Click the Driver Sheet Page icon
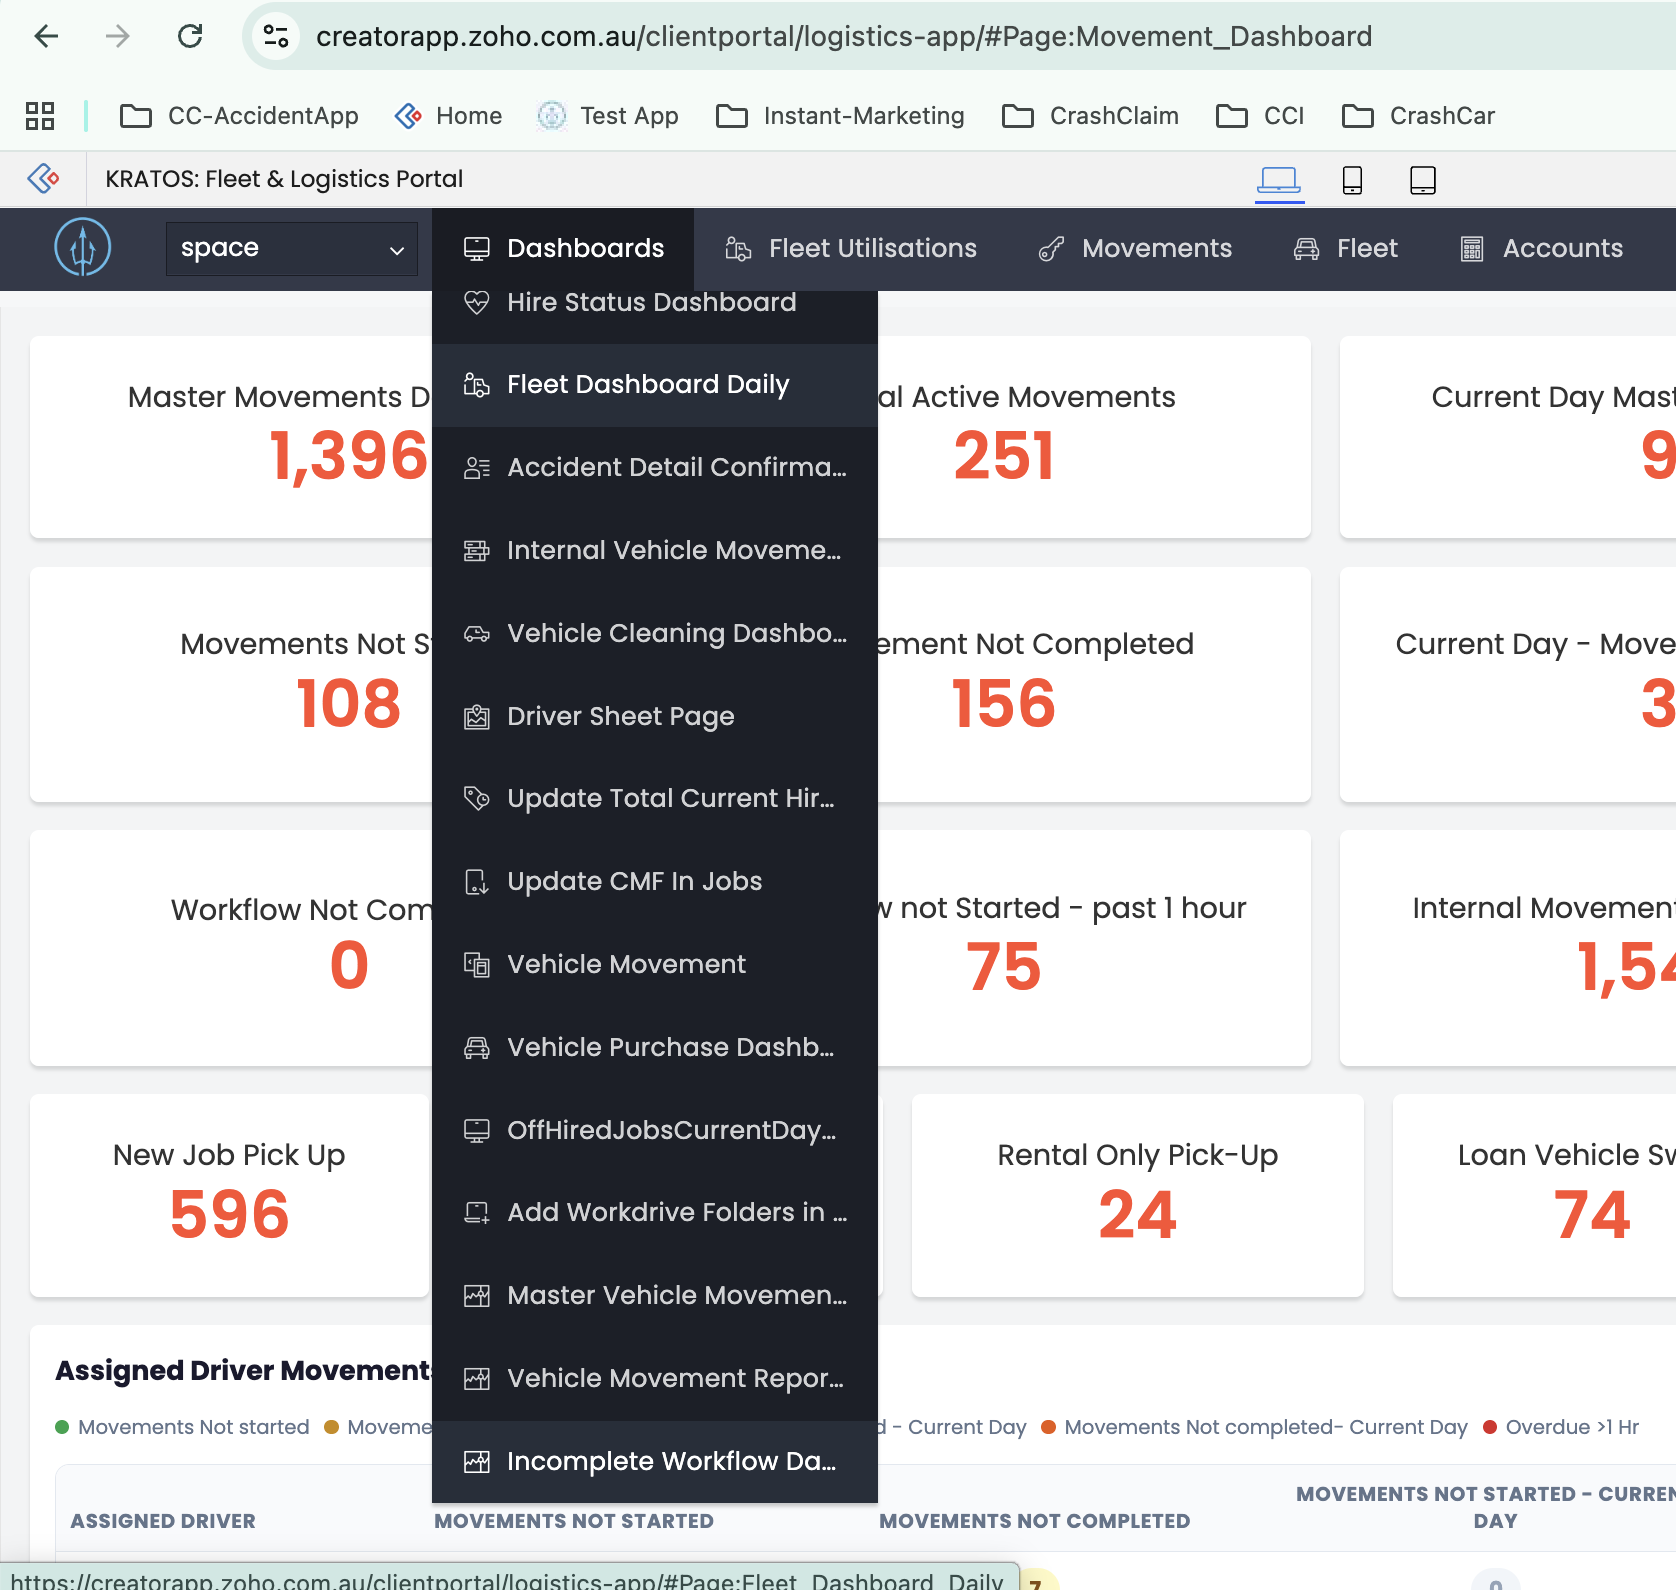Image resolution: width=1676 pixels, height=1590 pixels. pyautogui.click(x=477, y=717)
